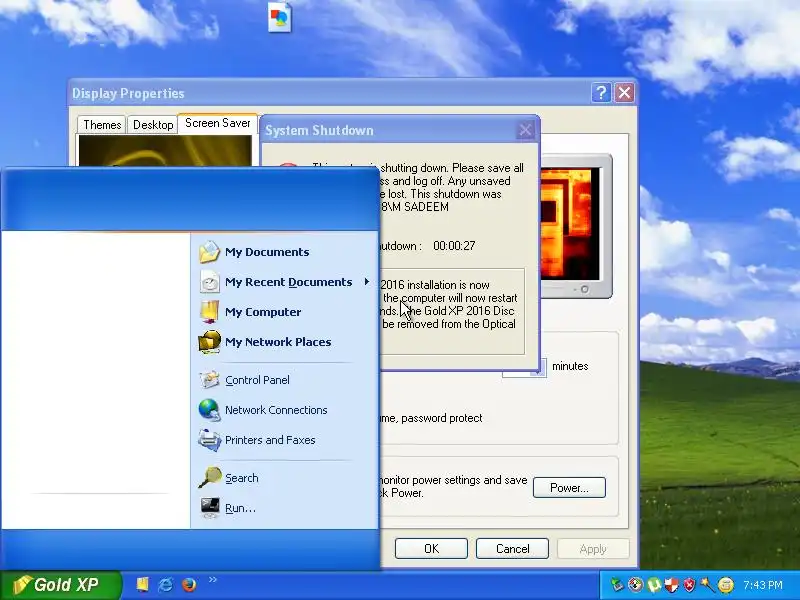Select the Screen Saver tab
The image size is (800, 600).
click(x=217, y=123)
